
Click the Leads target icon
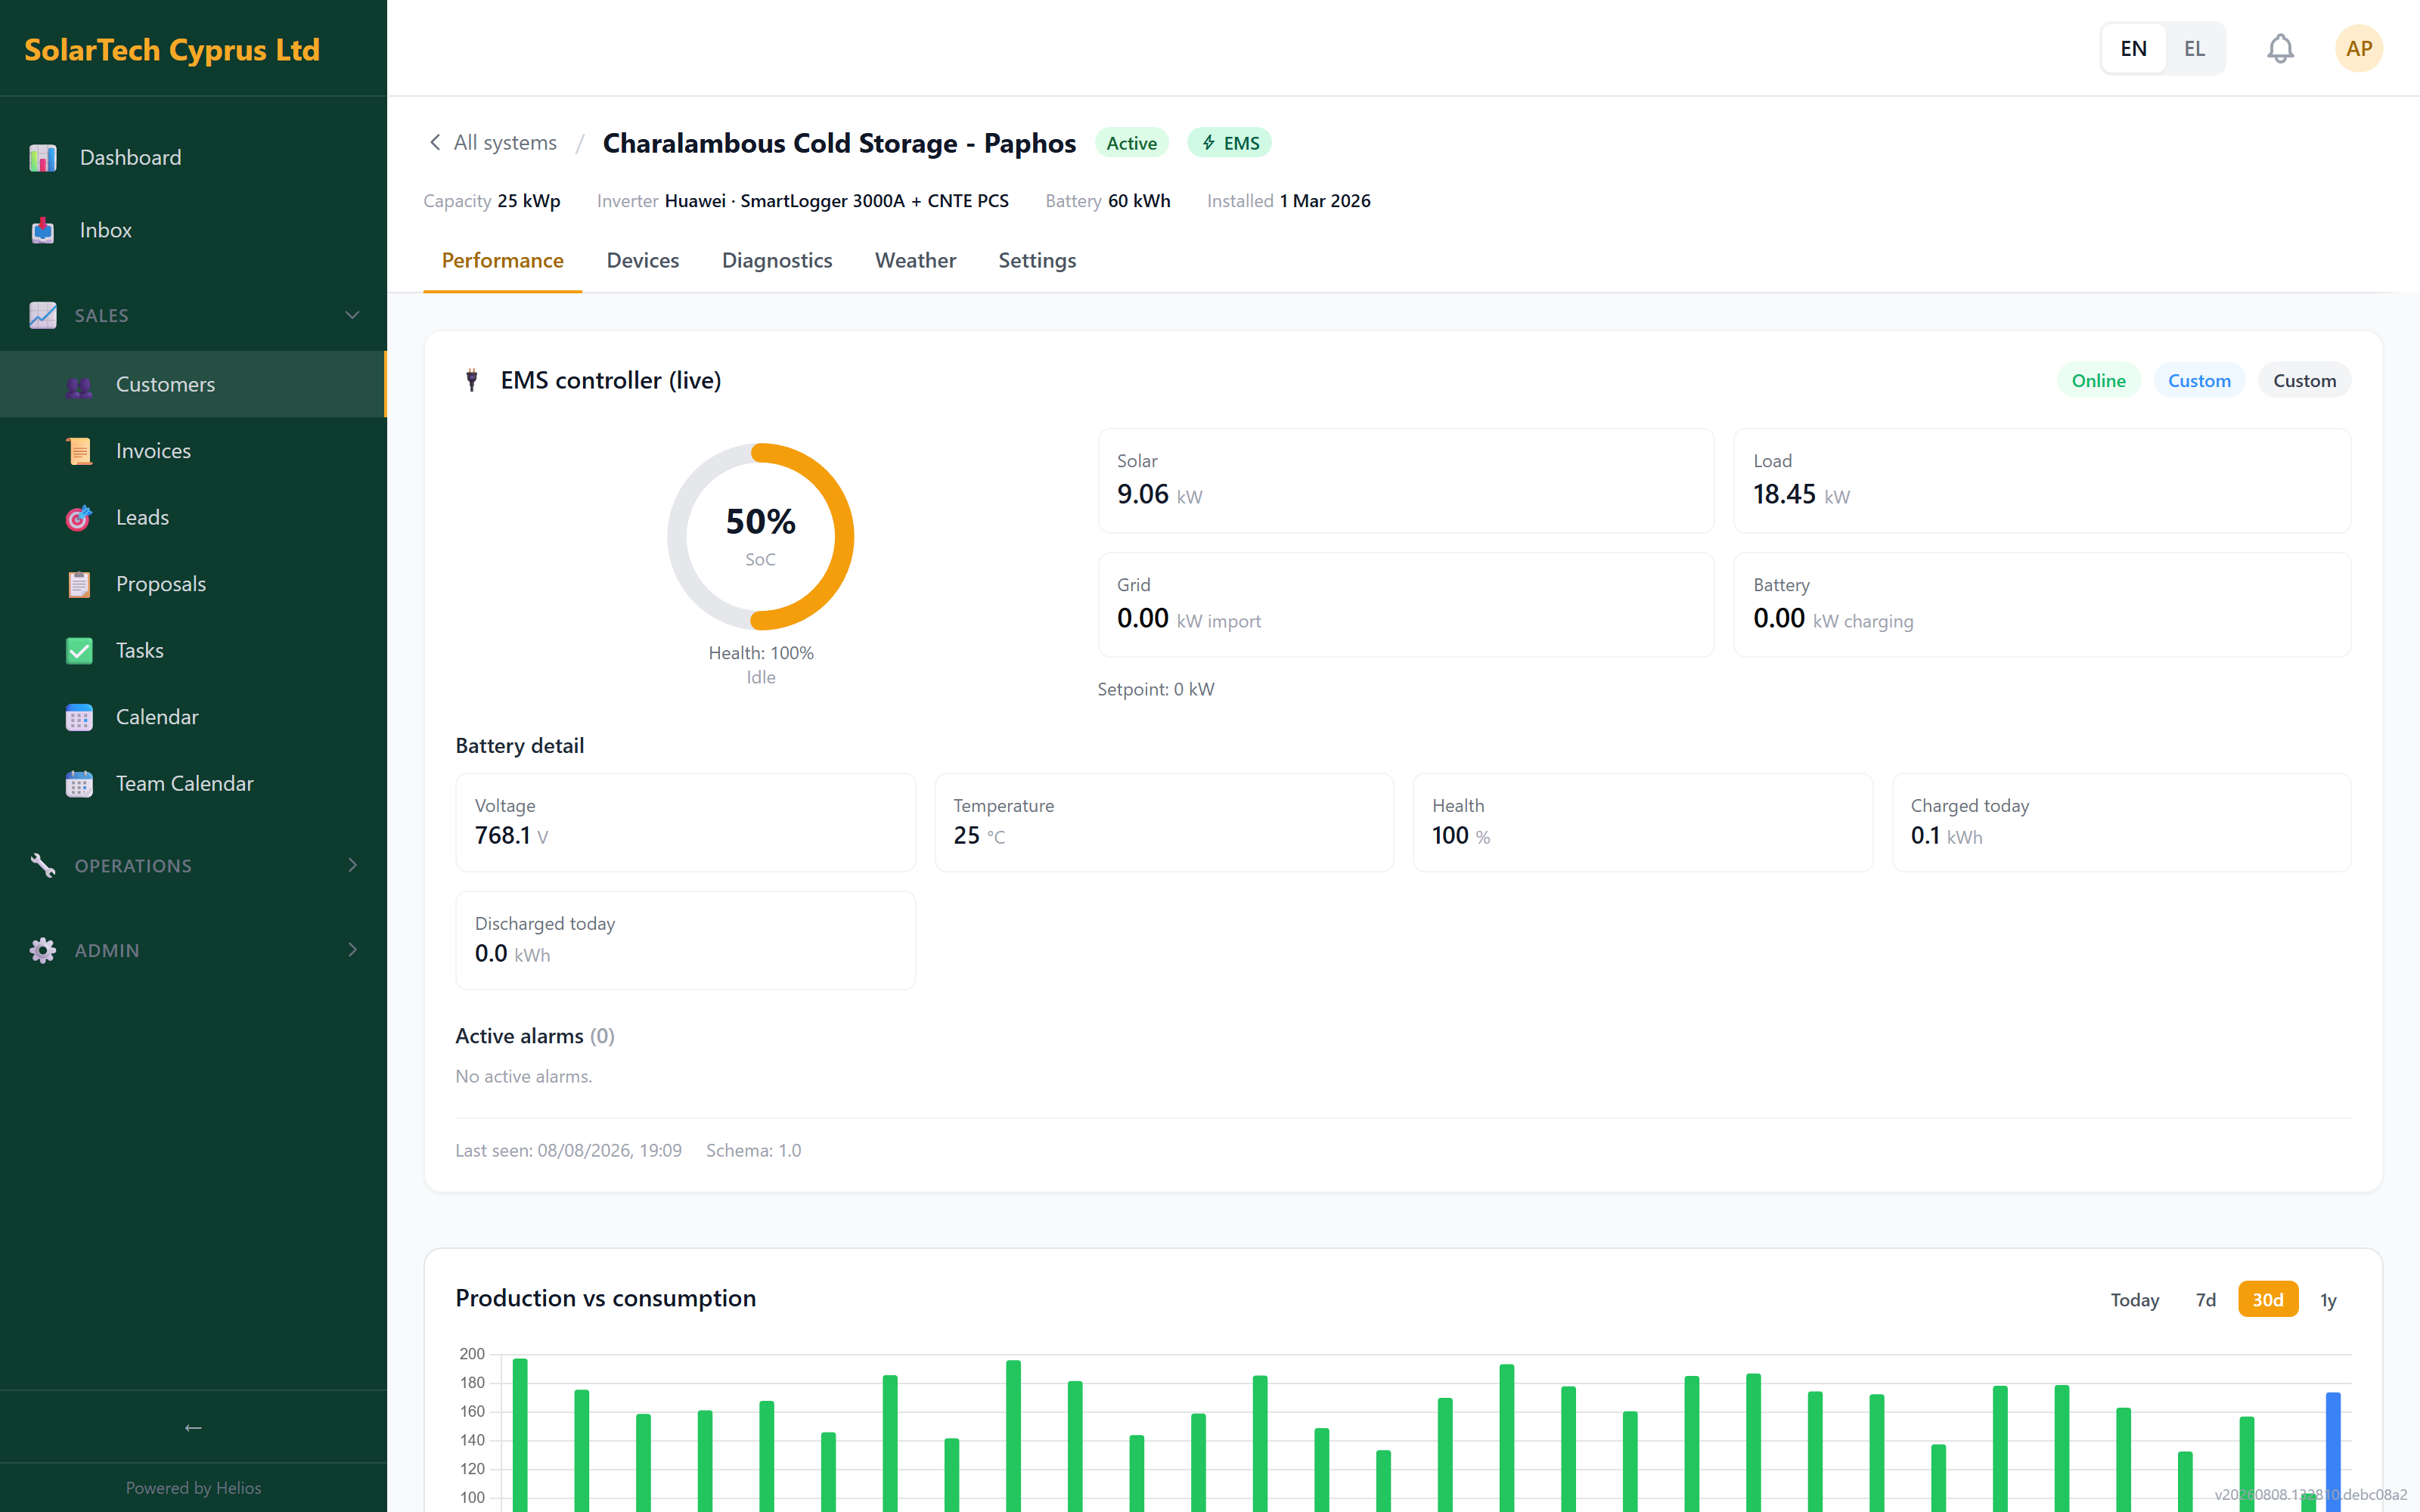coord(79,518)
